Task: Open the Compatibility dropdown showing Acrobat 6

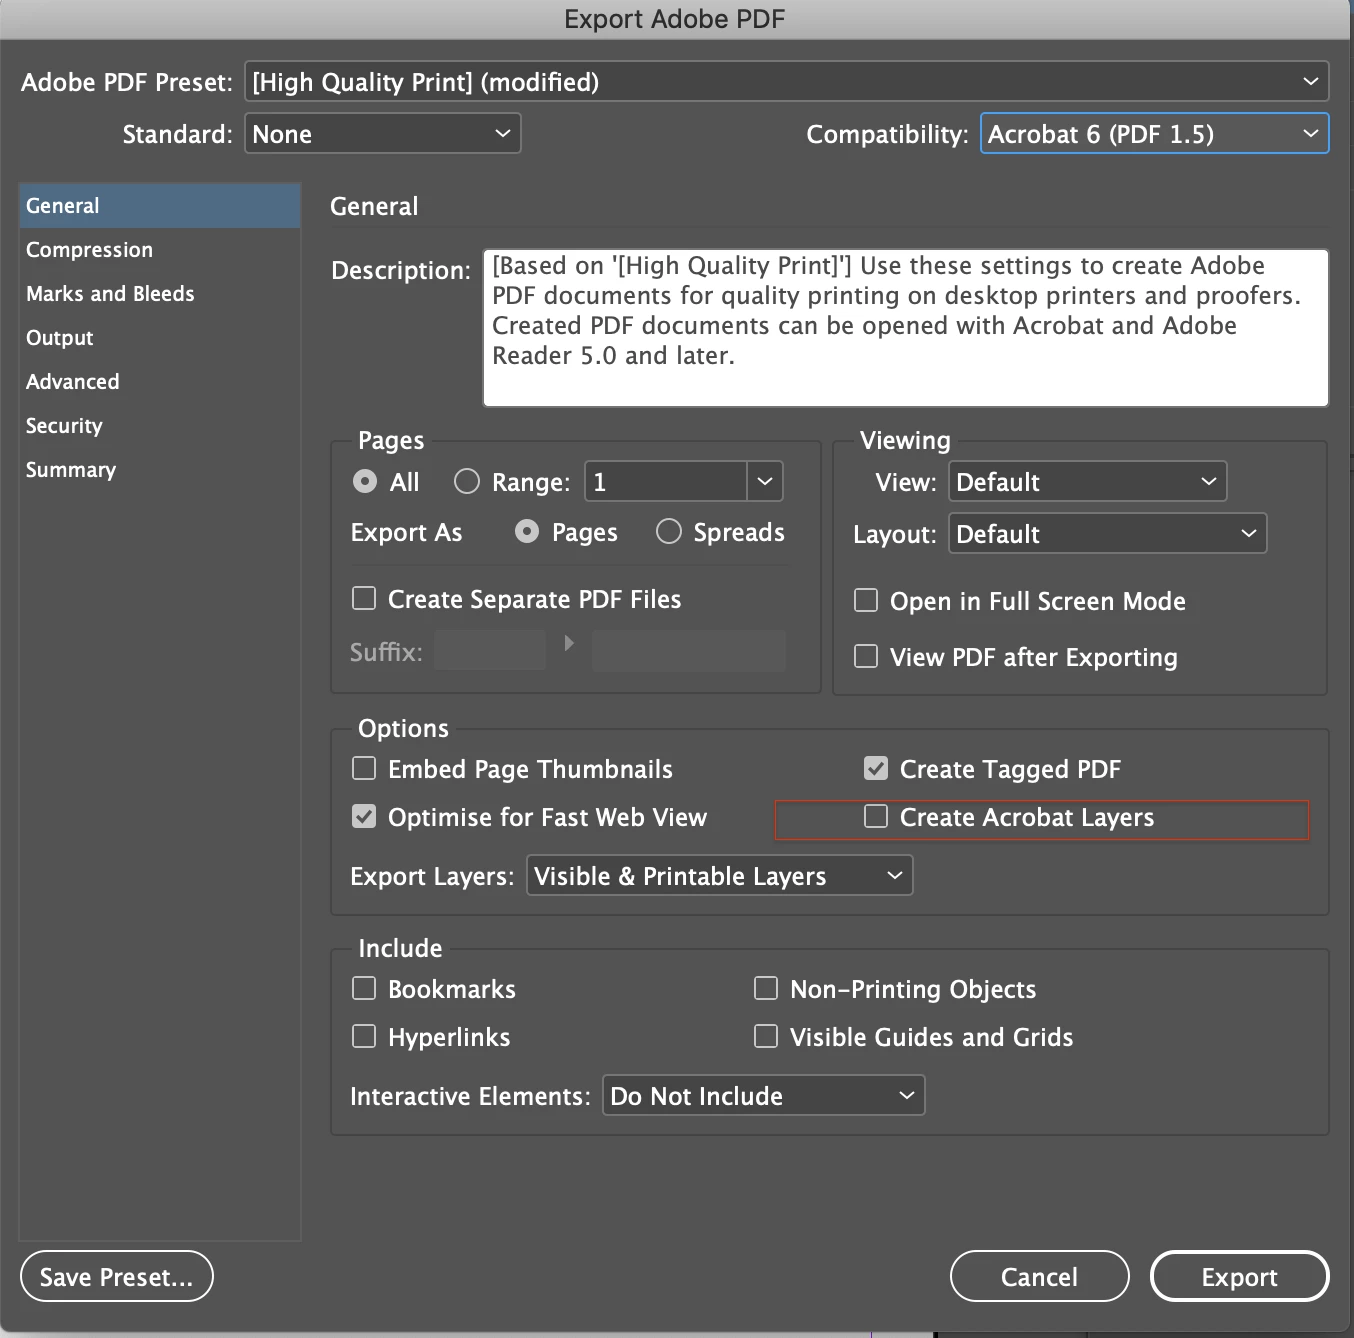Action: (1154, 133)
